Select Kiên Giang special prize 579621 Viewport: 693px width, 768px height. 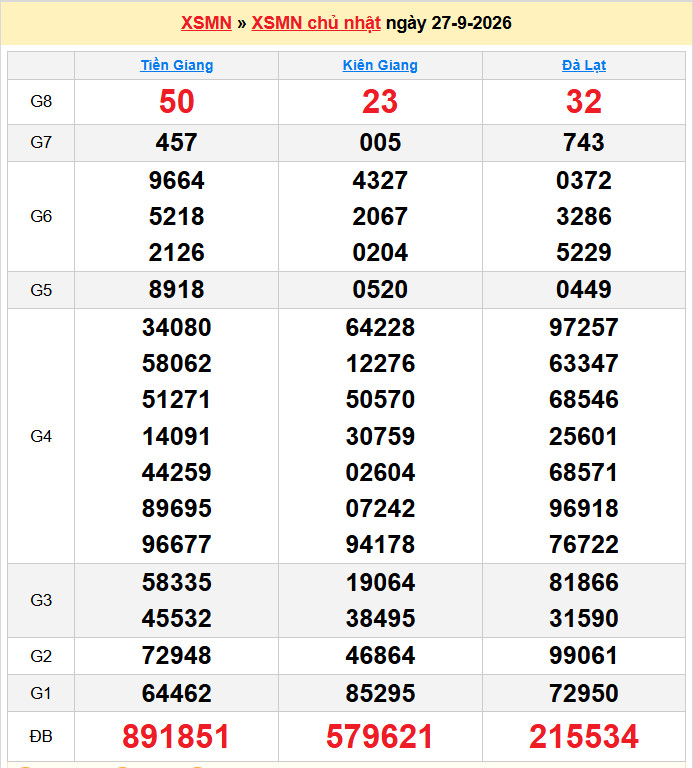(x=380, y=736)
